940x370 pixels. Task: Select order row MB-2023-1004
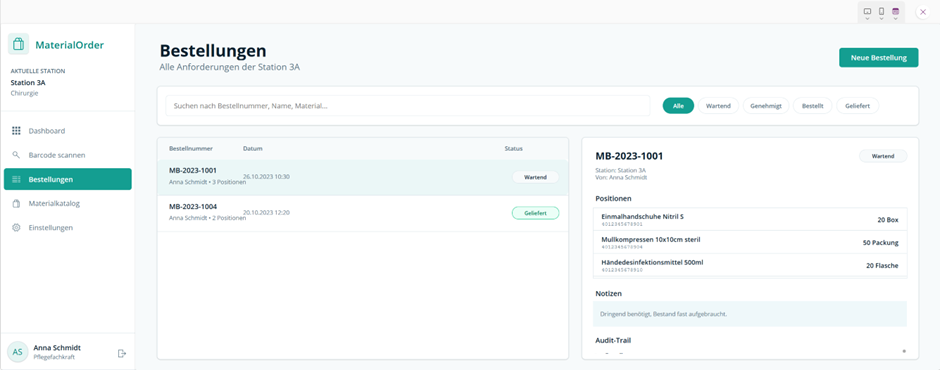coord(363,213)
